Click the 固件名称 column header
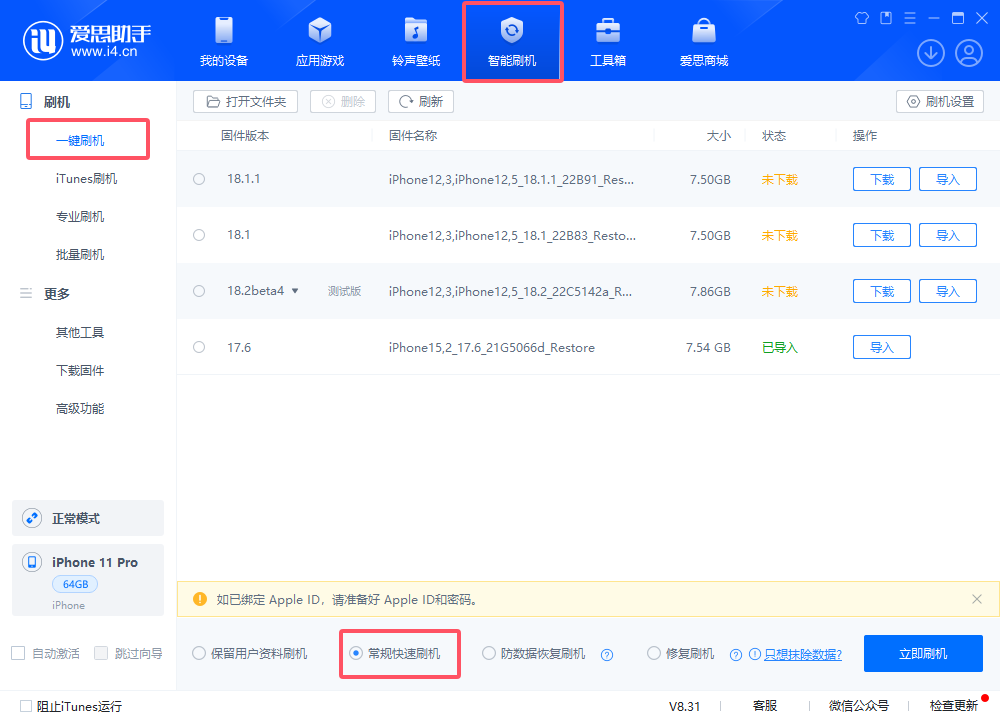This screenshot has width=1000, height=721. pyautogui.click(x=413, y=136)
